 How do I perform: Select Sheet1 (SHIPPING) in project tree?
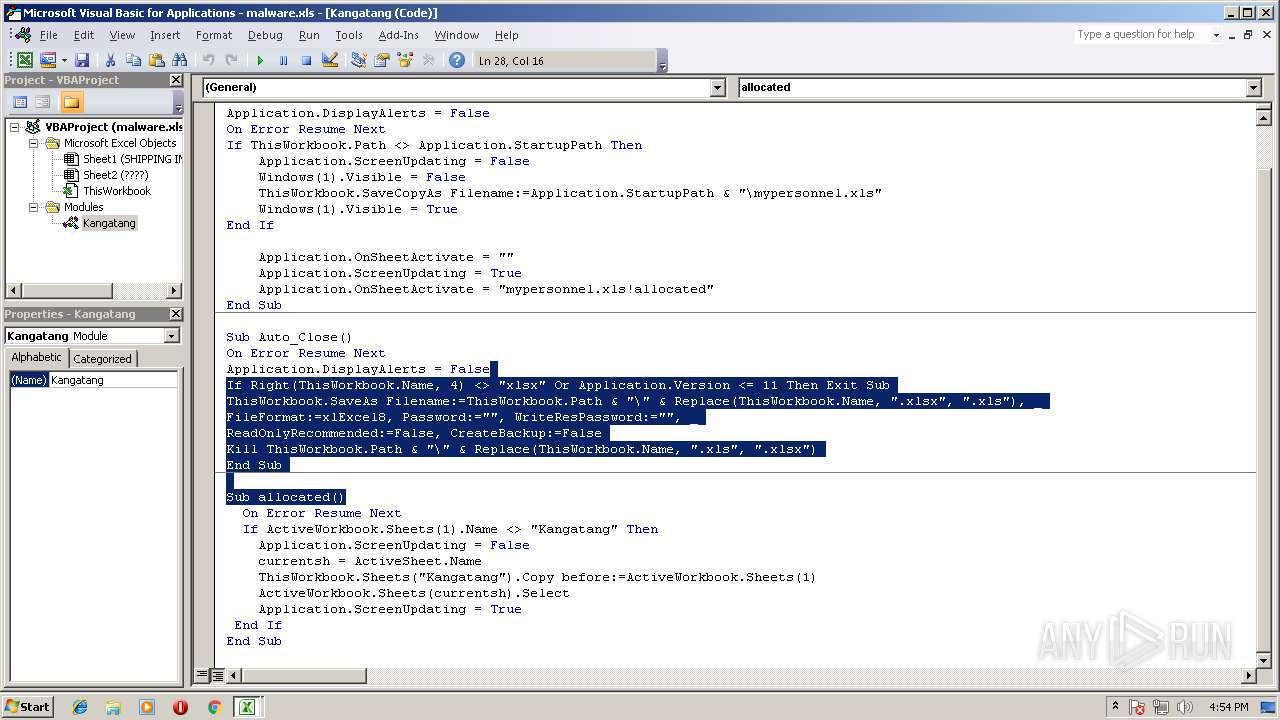tap(132, 159)
